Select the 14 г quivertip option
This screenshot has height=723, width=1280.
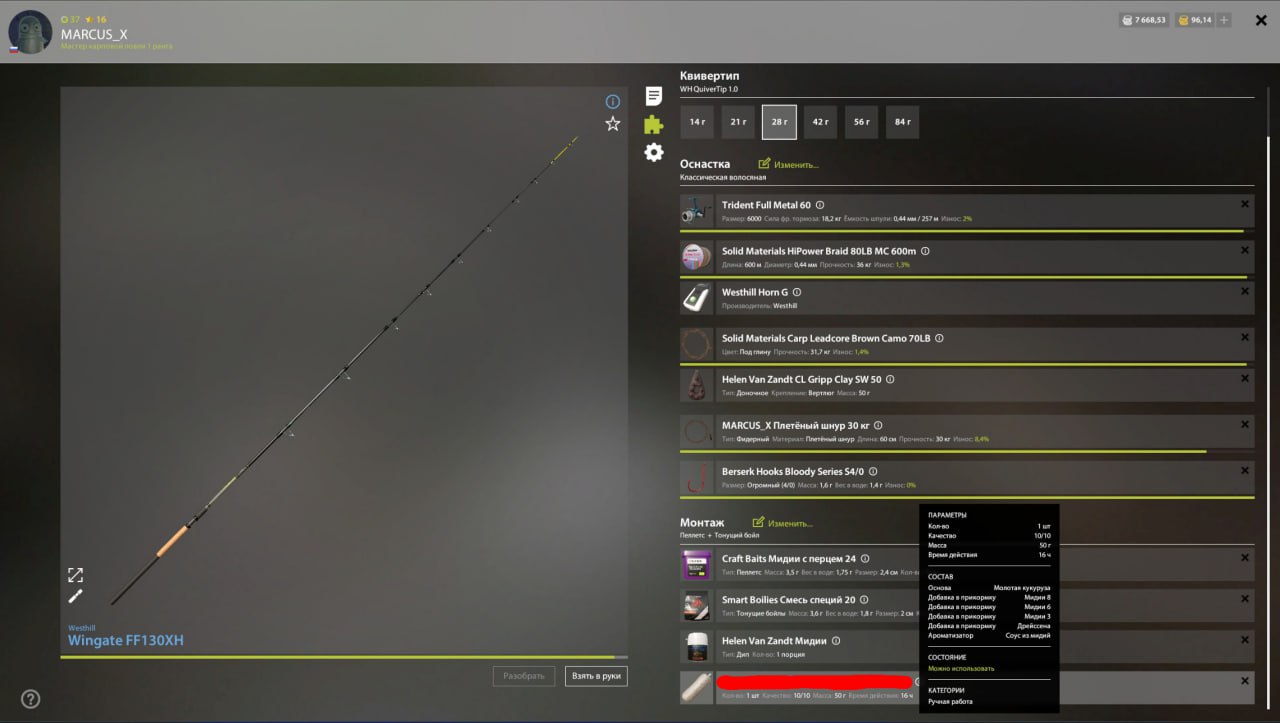[697, 122]
